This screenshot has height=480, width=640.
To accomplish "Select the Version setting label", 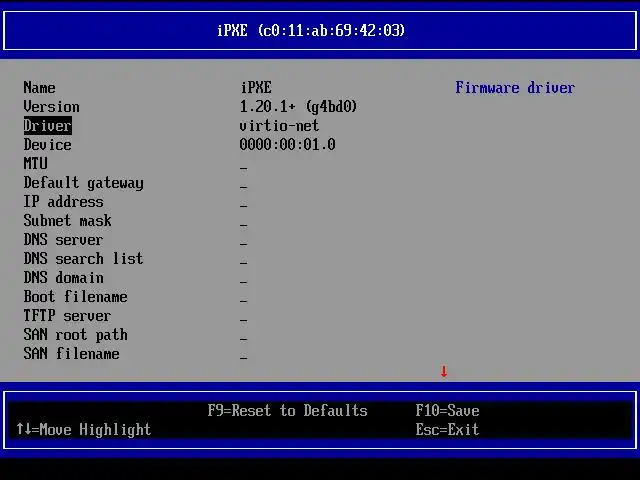I will pos(51,107).
